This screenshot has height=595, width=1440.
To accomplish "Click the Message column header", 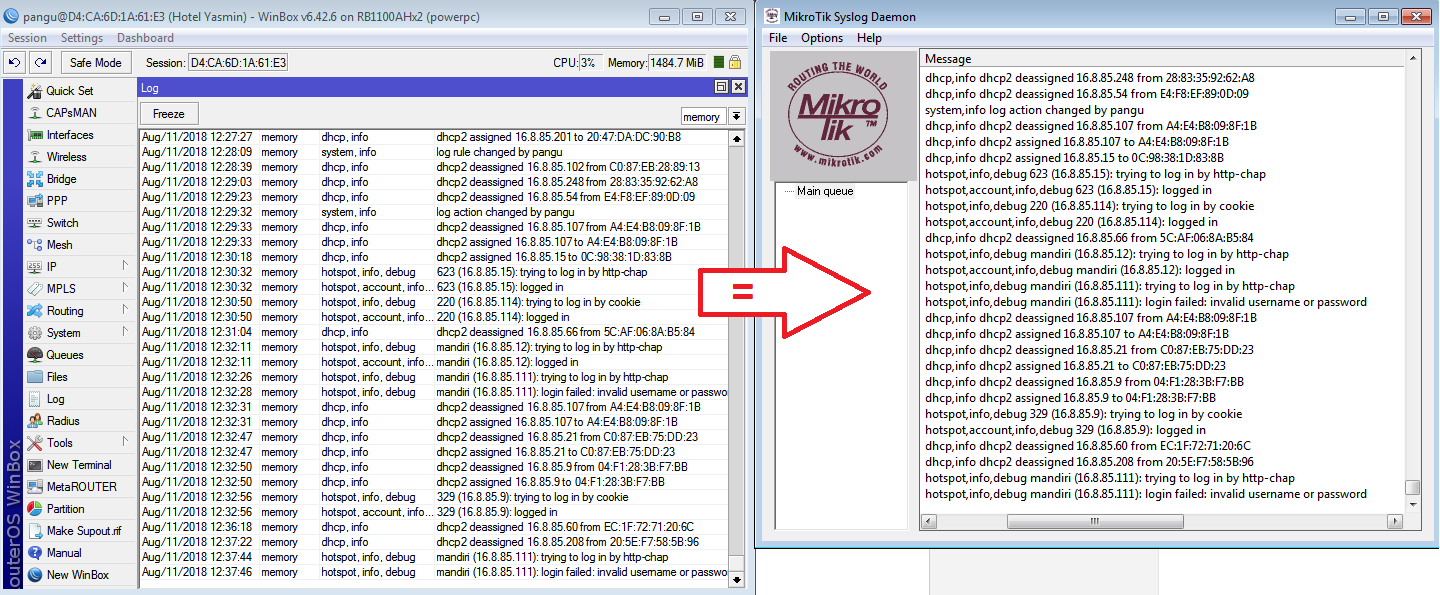I will [x=1161, y=59].
